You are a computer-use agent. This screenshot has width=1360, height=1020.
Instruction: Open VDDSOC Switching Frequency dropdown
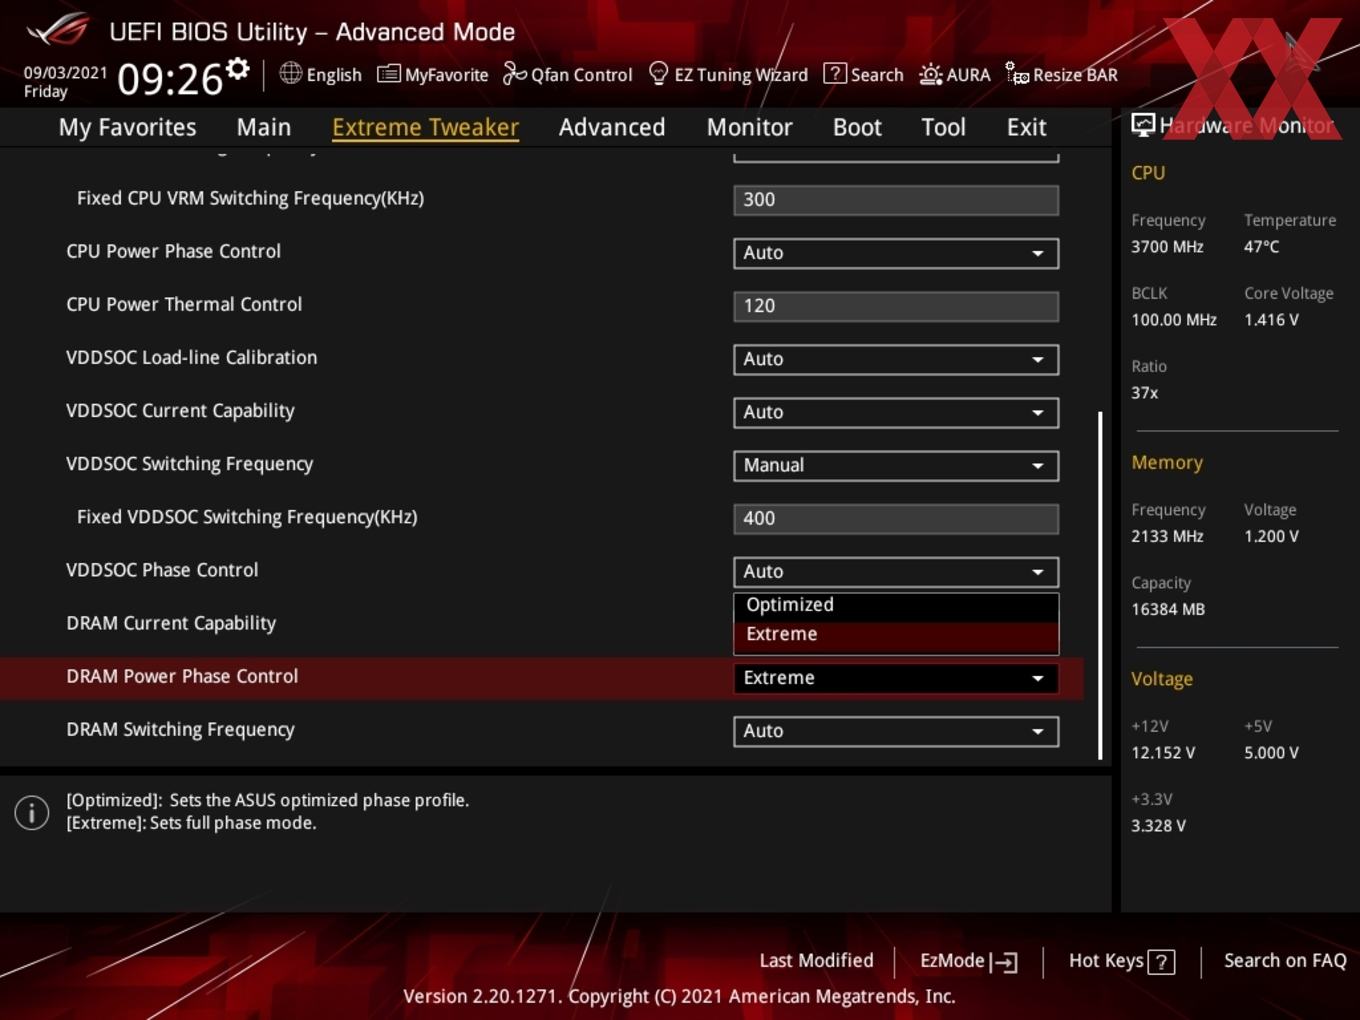pyautogui.click(x=896, y=465)
